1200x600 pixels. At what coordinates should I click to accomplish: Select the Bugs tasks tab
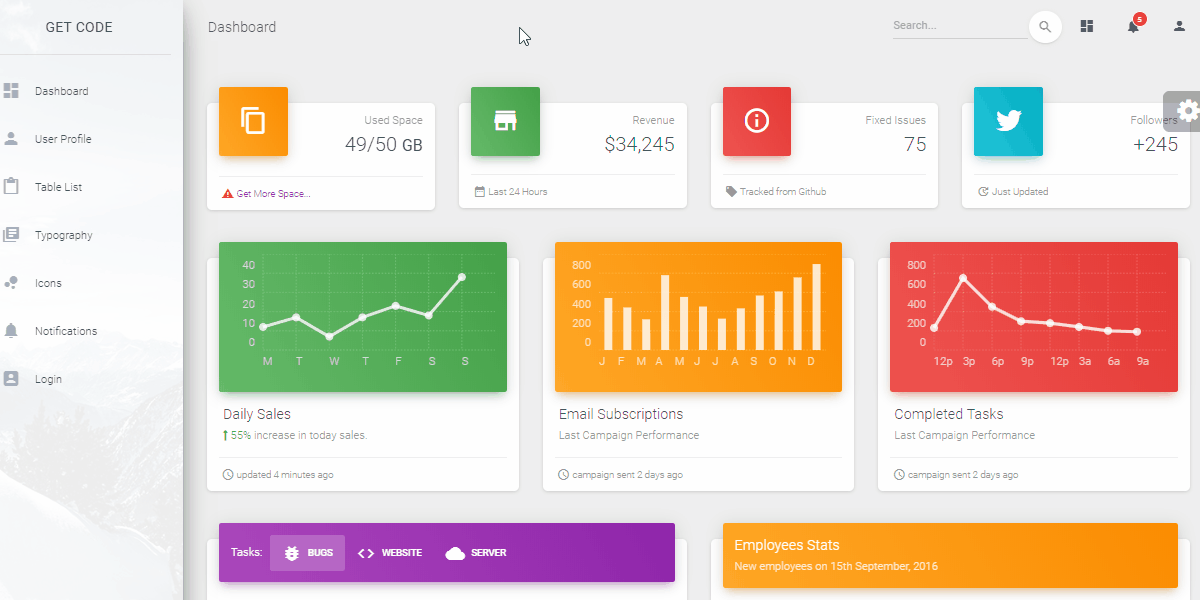(x=307, y=553)
